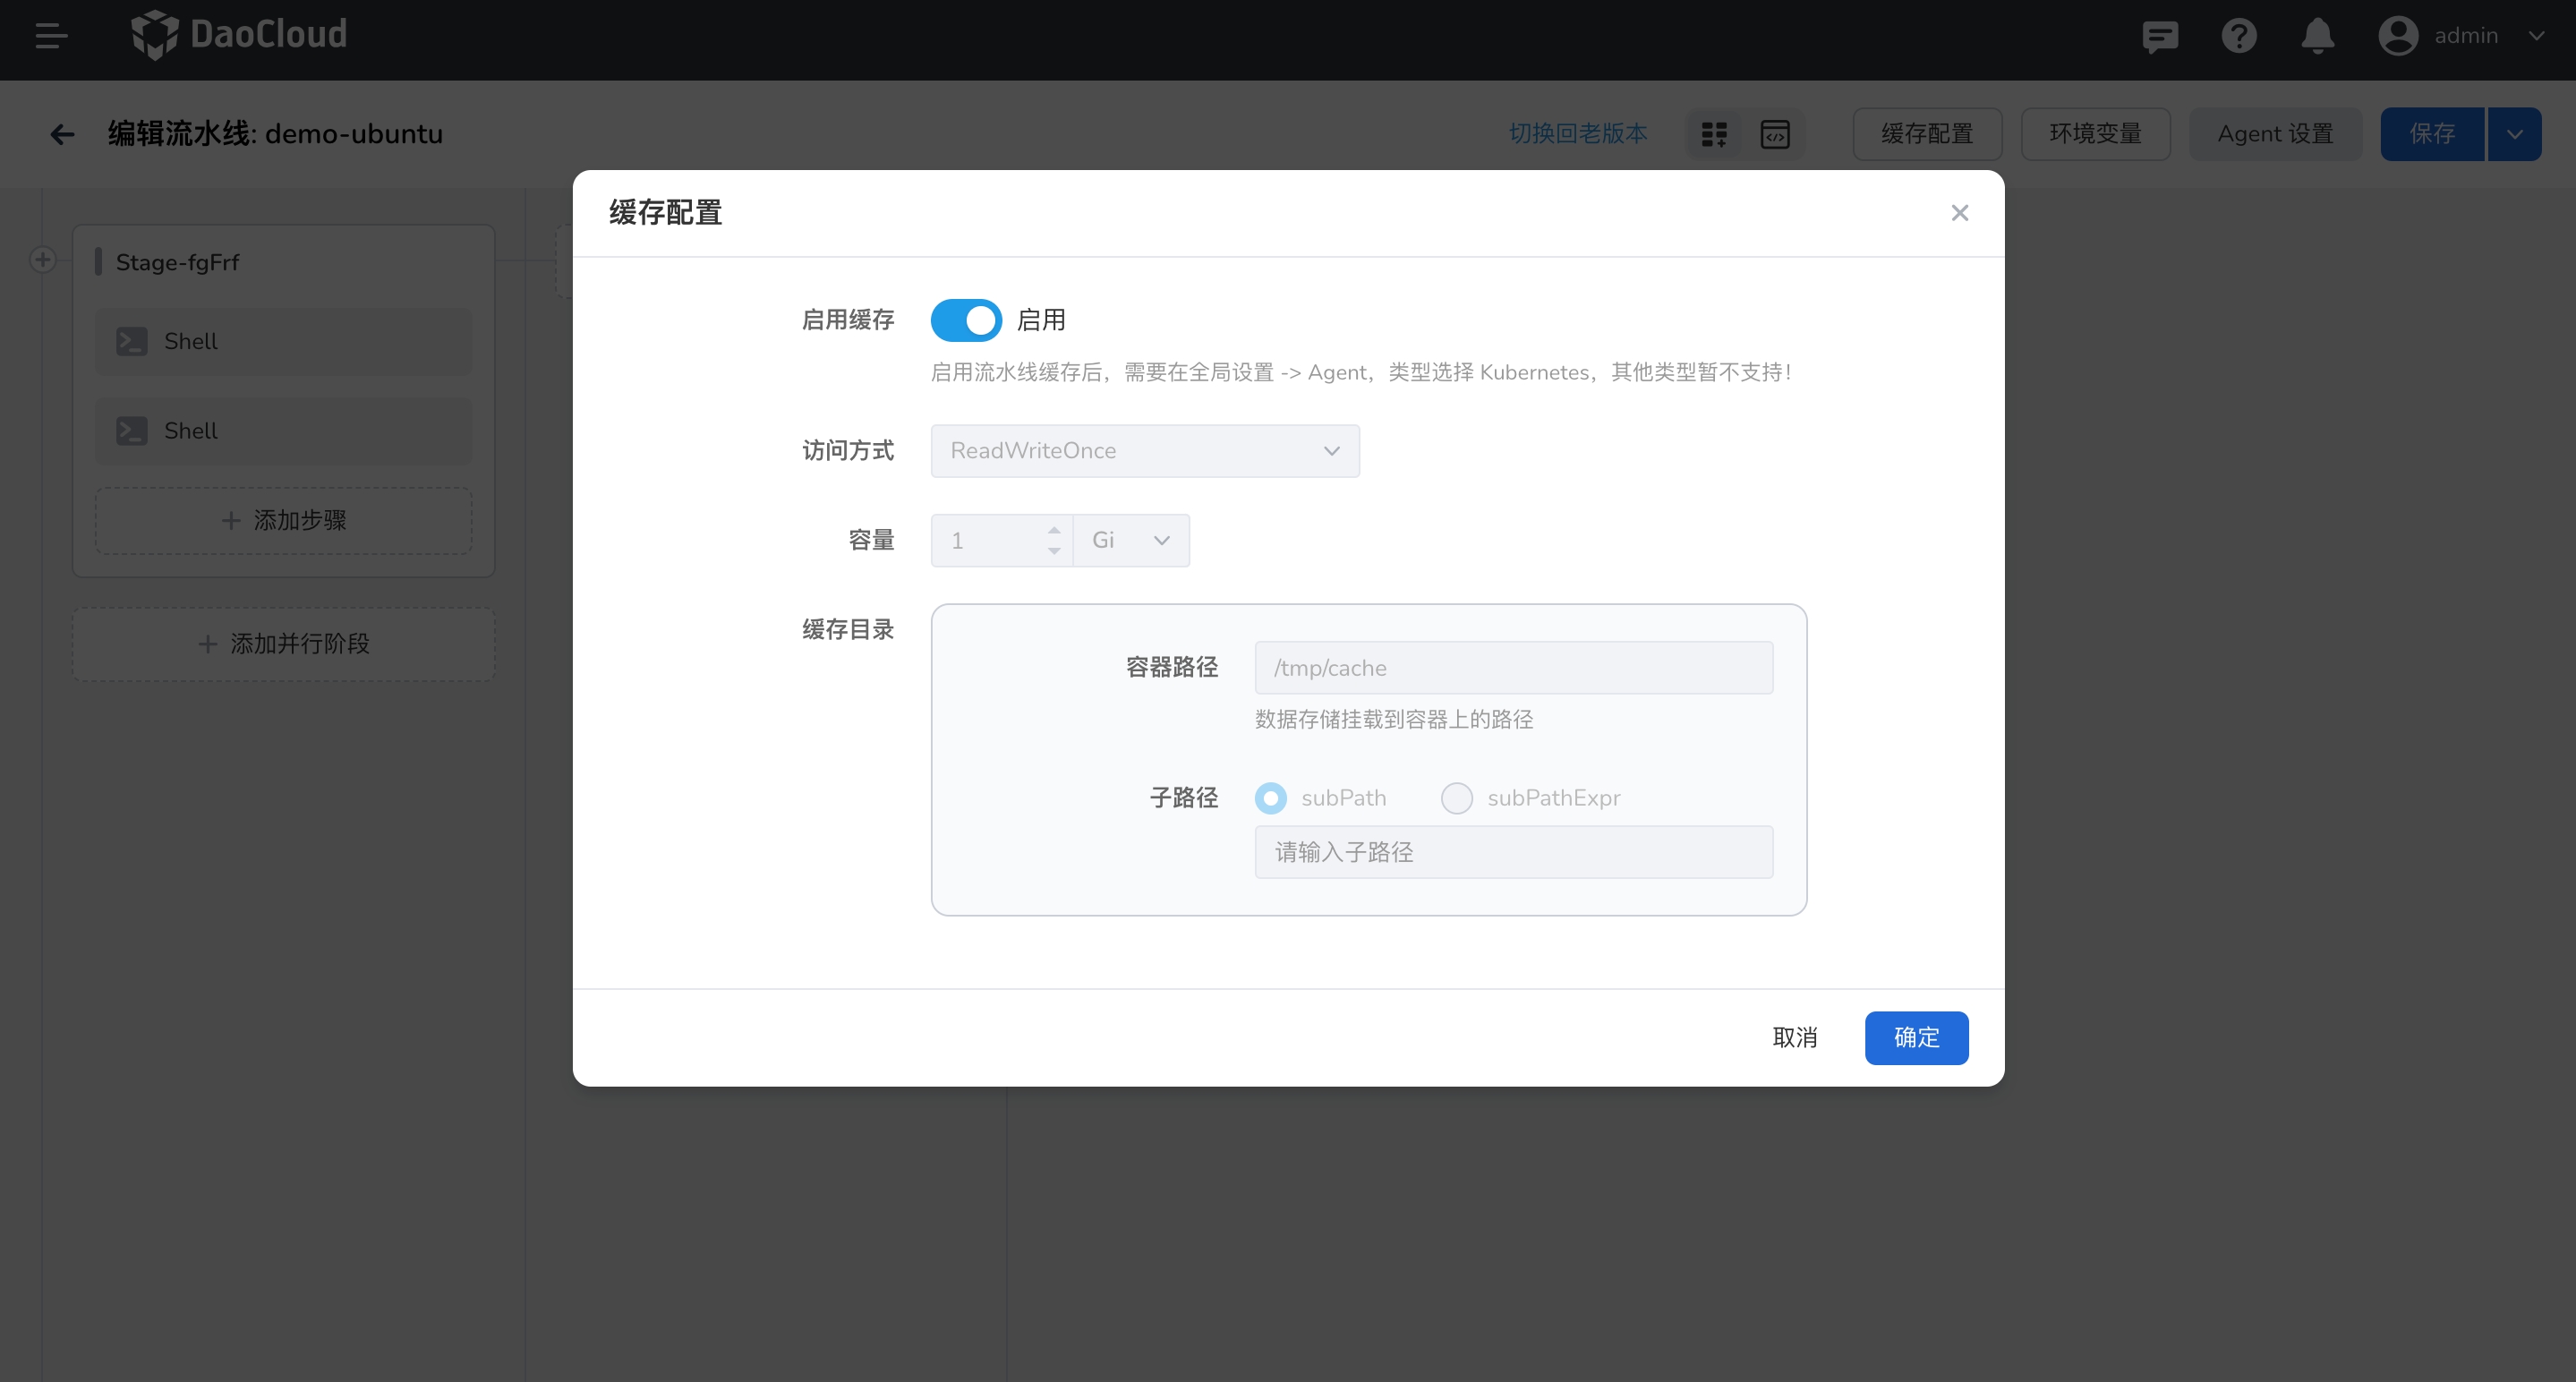2576x1382 pixels.
Task: Open the Gi capacity unit dropdown
Action: (1131, 541)
